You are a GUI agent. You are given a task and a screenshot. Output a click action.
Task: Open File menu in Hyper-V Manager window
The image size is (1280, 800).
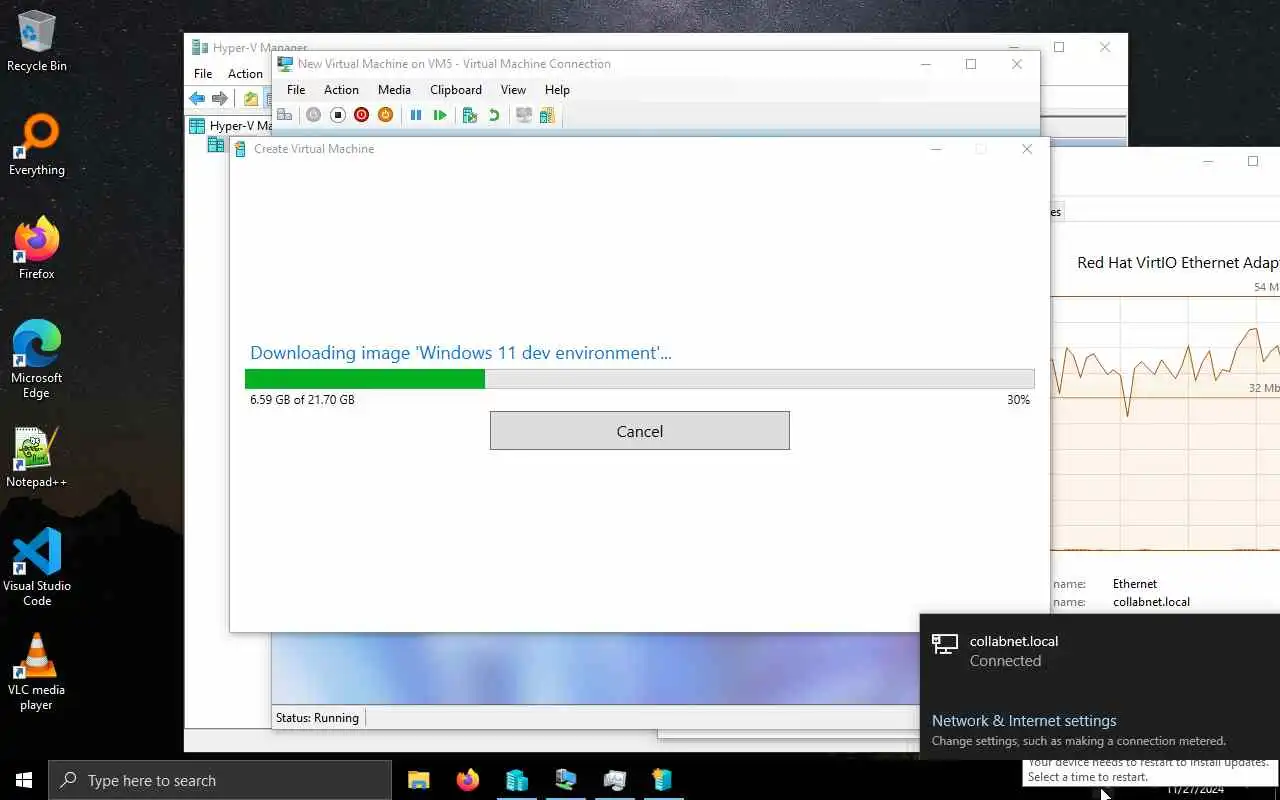coord(203,73)
